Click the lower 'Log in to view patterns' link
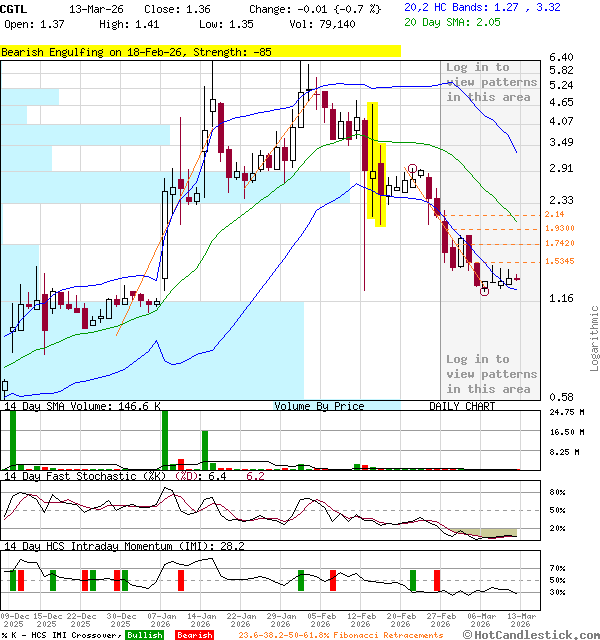This screenshot has height=640, width=600. (491, 374)
